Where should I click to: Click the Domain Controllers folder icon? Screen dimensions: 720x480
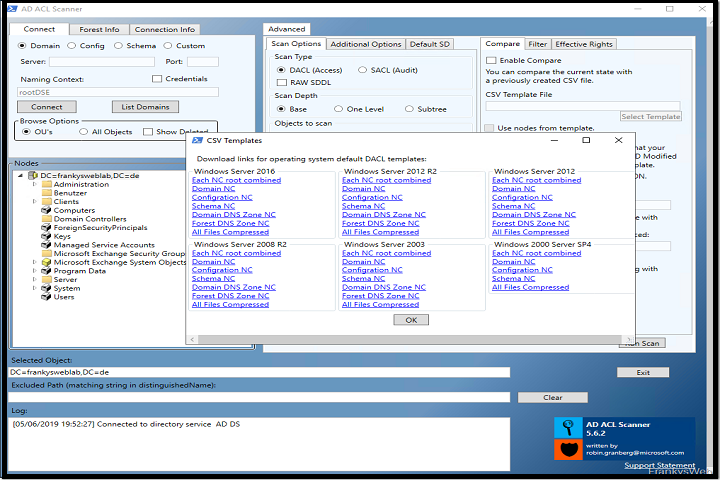[46, 219]
